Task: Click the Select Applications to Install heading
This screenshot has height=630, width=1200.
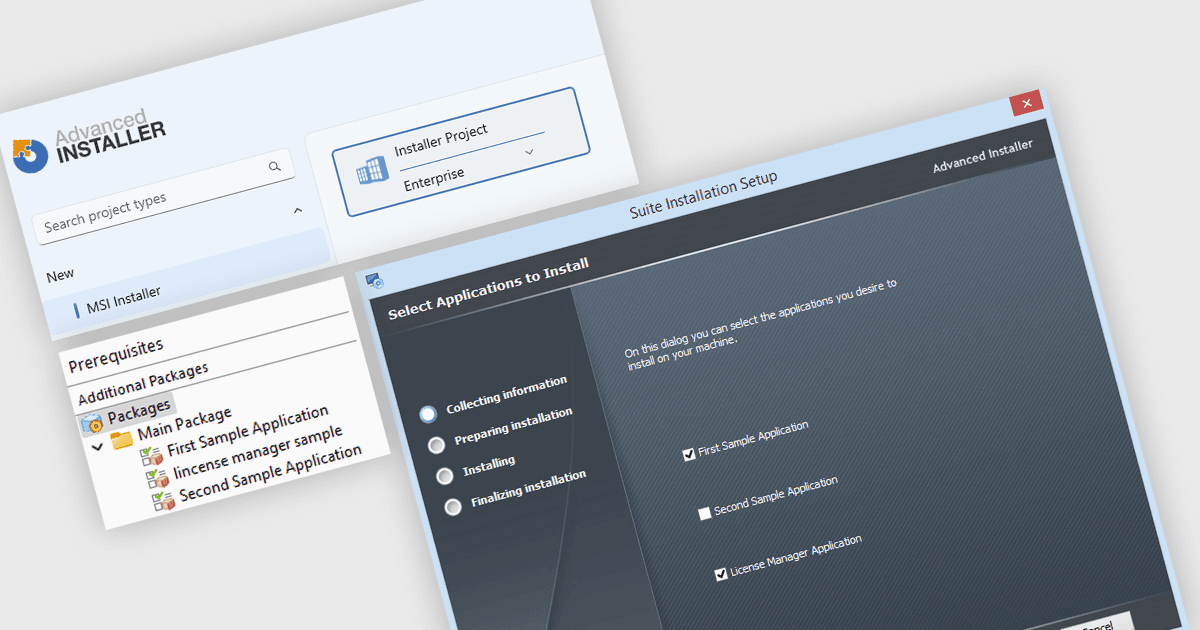Action: pyautogui.click(x=488, y=289)
